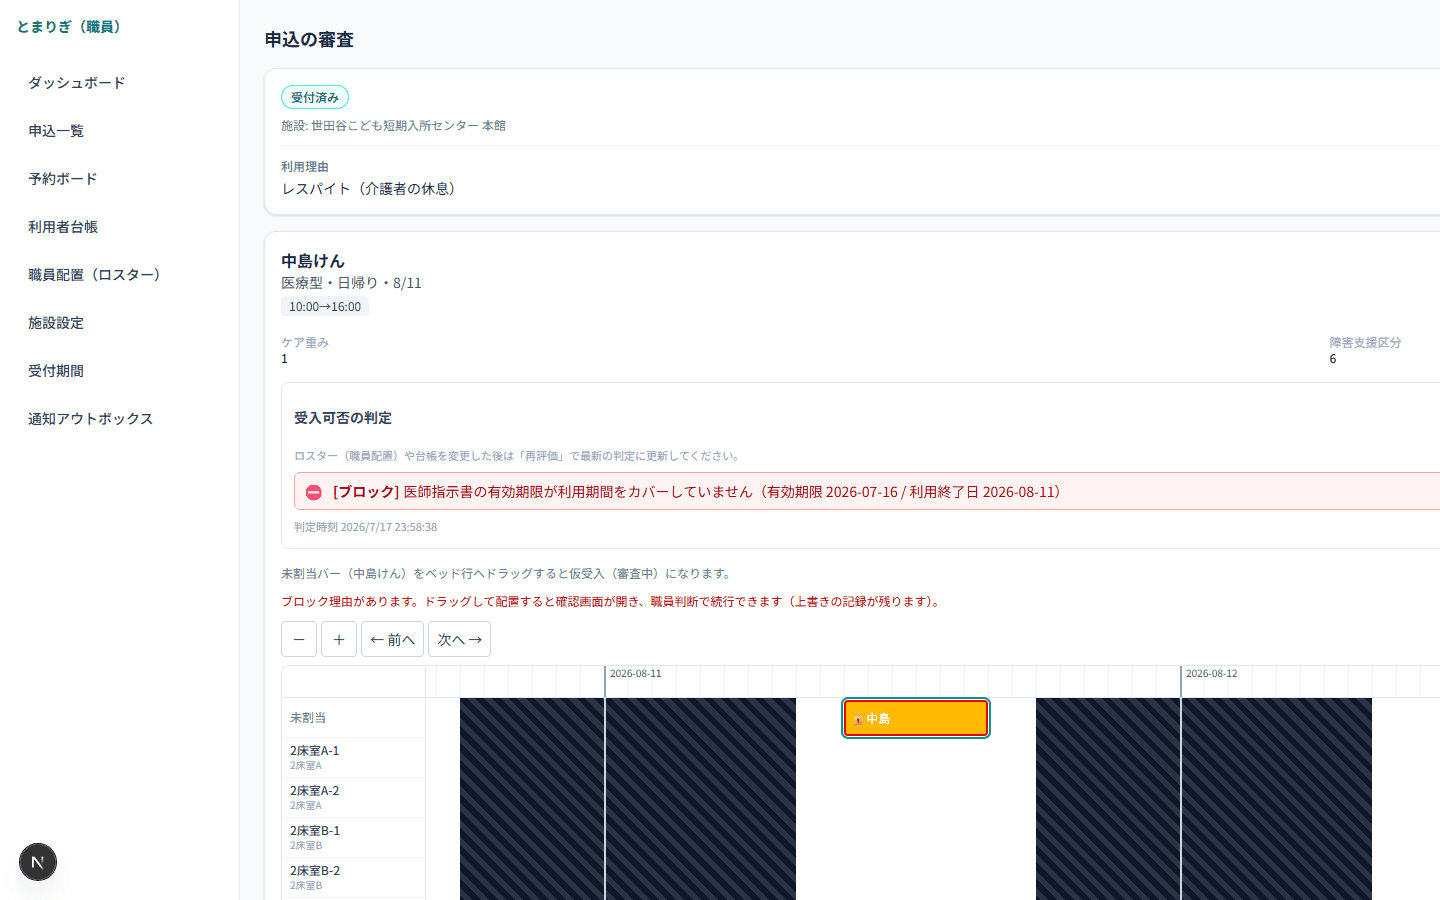The height and width of the screenshot is (900, 1440).
Task: Zoom out timeline with minus button
Action: [x=299, y=639]
